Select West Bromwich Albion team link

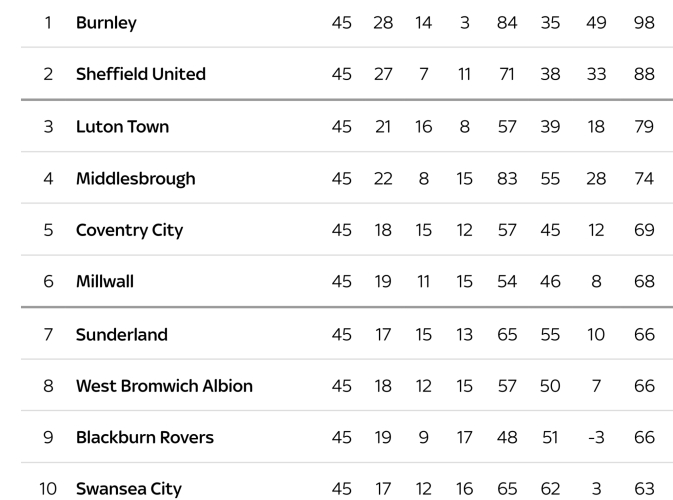(x=164, y=386)
